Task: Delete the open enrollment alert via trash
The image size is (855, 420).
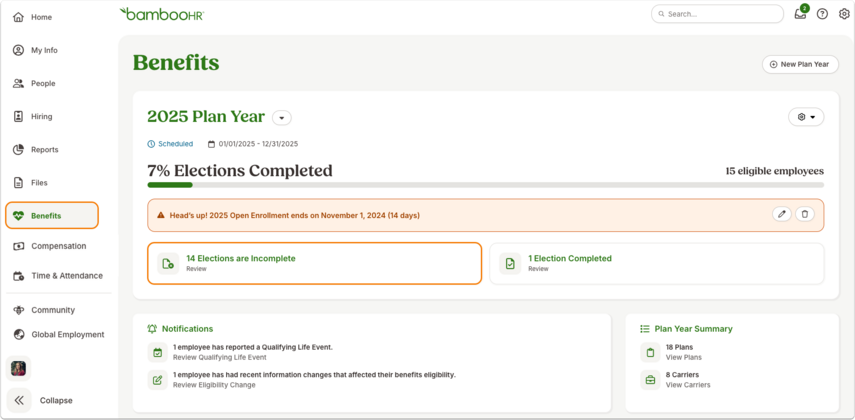Action: (x=804, y=214)
